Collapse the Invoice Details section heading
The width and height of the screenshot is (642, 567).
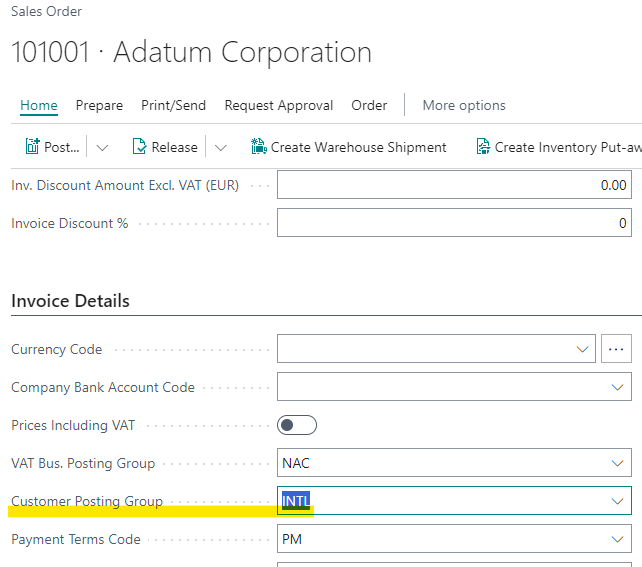tap(70, 300)
